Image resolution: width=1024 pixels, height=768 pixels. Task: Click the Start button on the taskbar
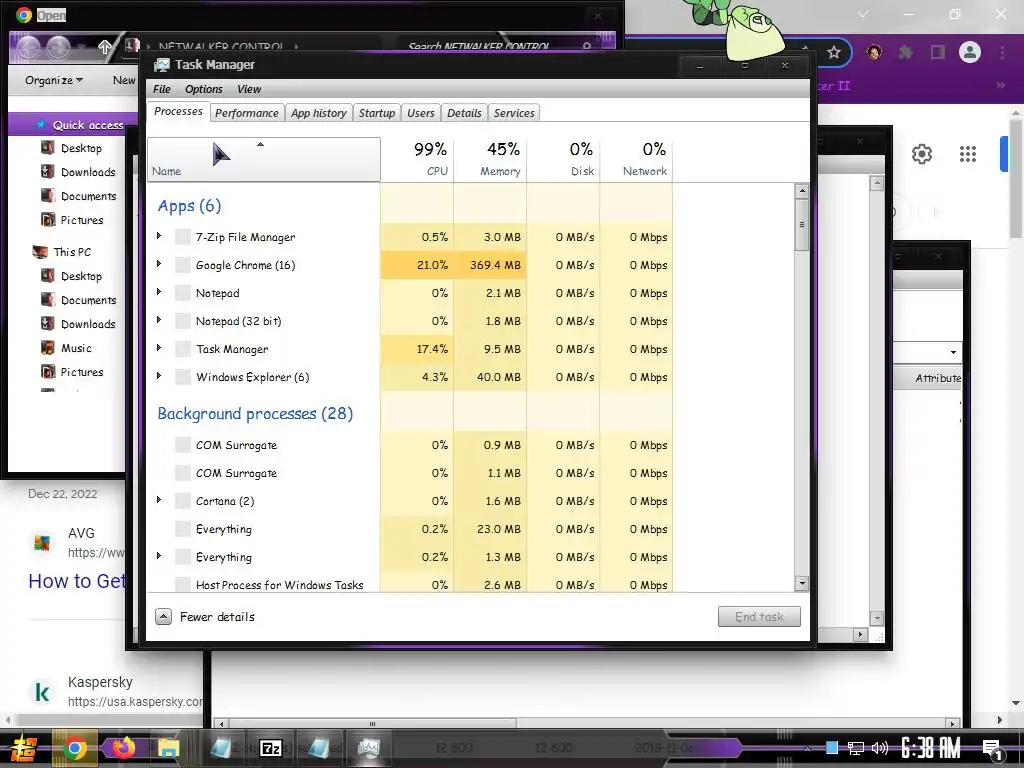(x=24, y=748)
